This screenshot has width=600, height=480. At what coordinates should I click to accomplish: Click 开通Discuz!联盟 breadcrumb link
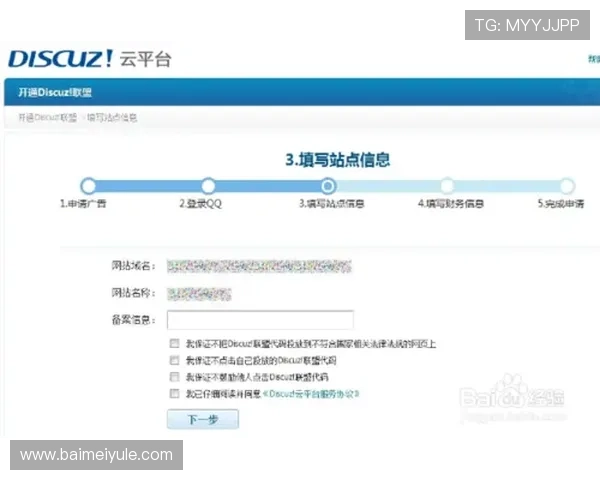[x=47, y=118]
